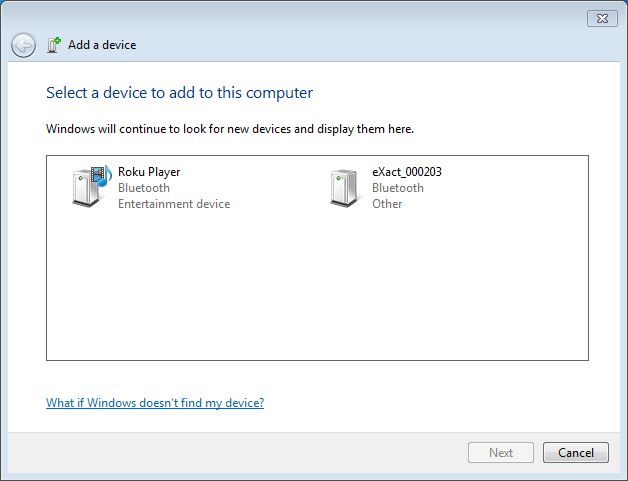Image resolution: width=628 pixels, height=481 pixels.
Task: Close the Add a device window
Action: tap(601, 17)
